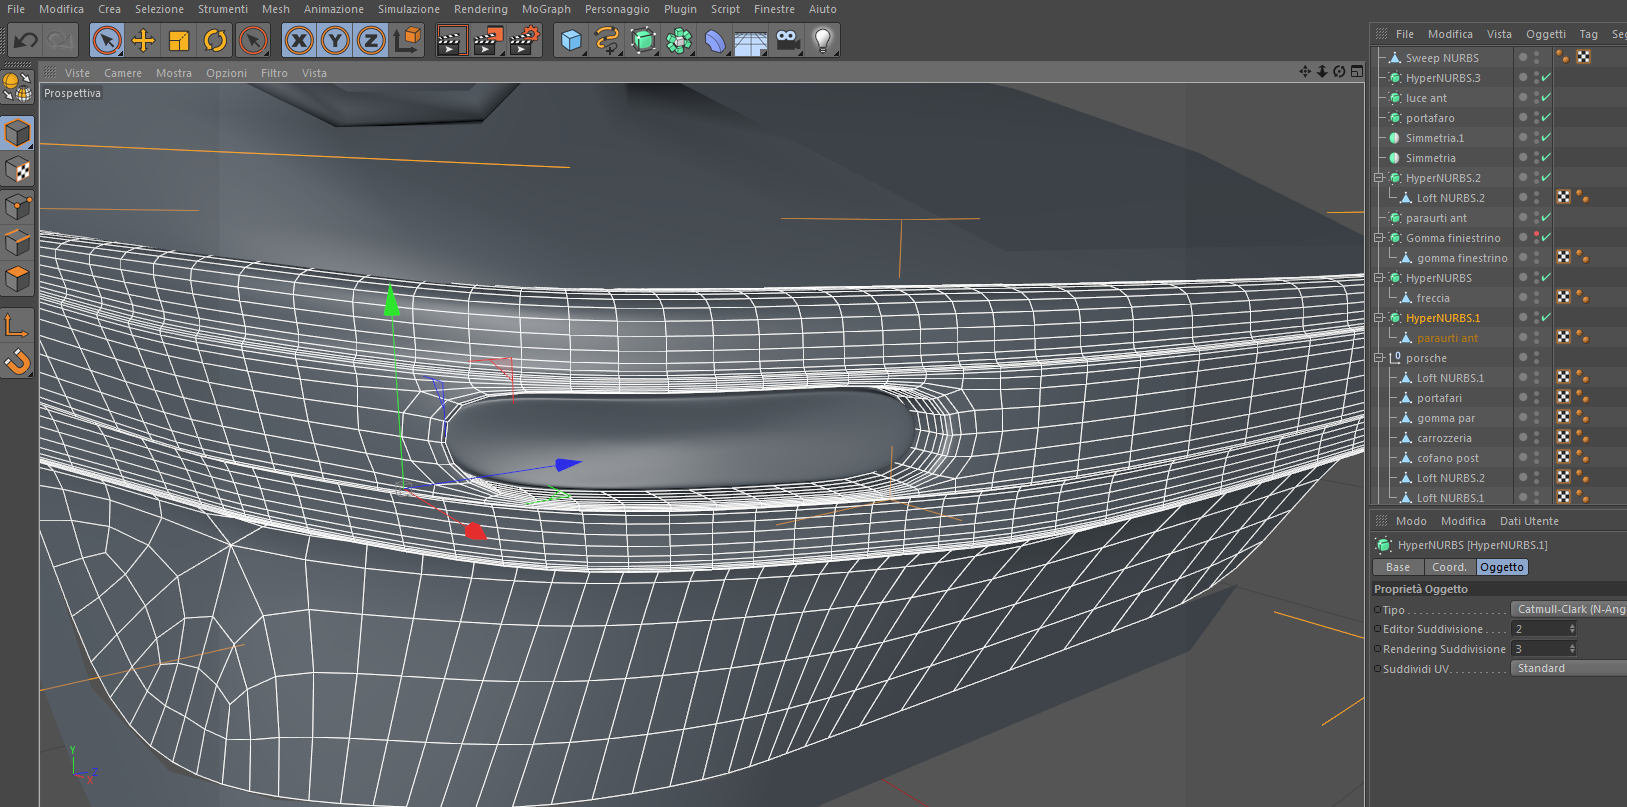
Task: Click the undo arrow icon
Action: point(25,40)
